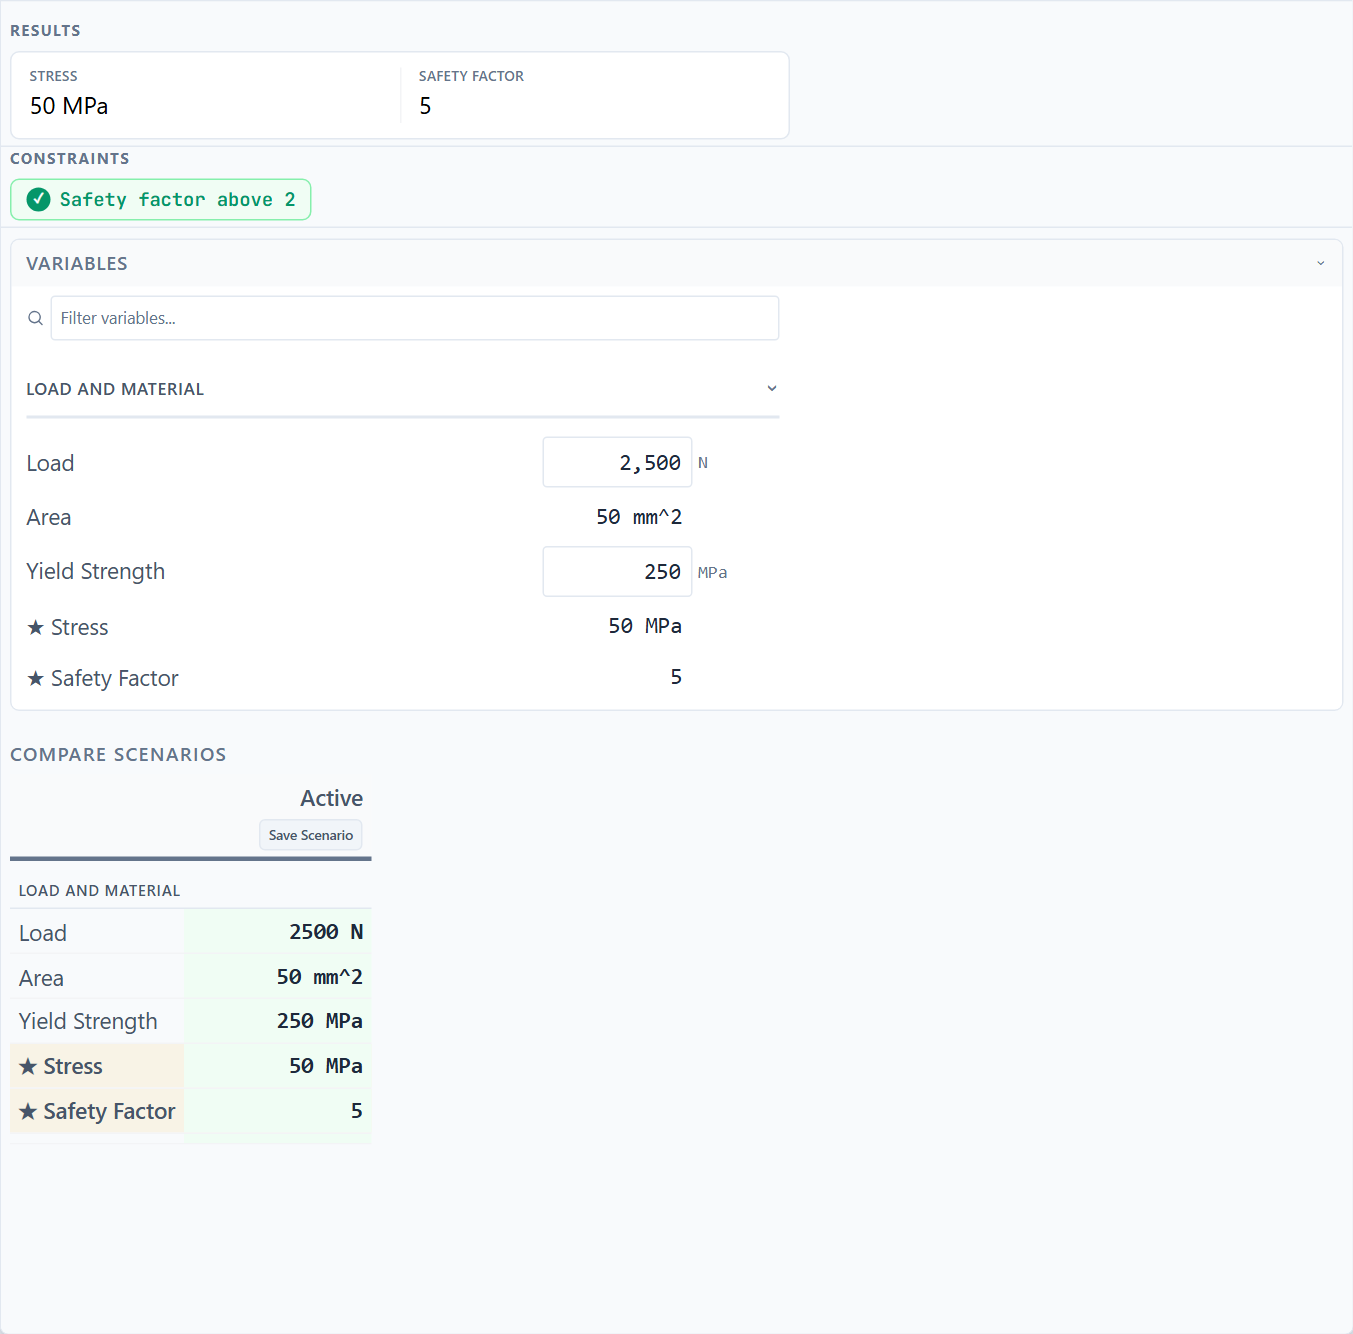
Task: Click the green checkmark constraint icon
Action: pyautogui.click(x=38, y=199)
